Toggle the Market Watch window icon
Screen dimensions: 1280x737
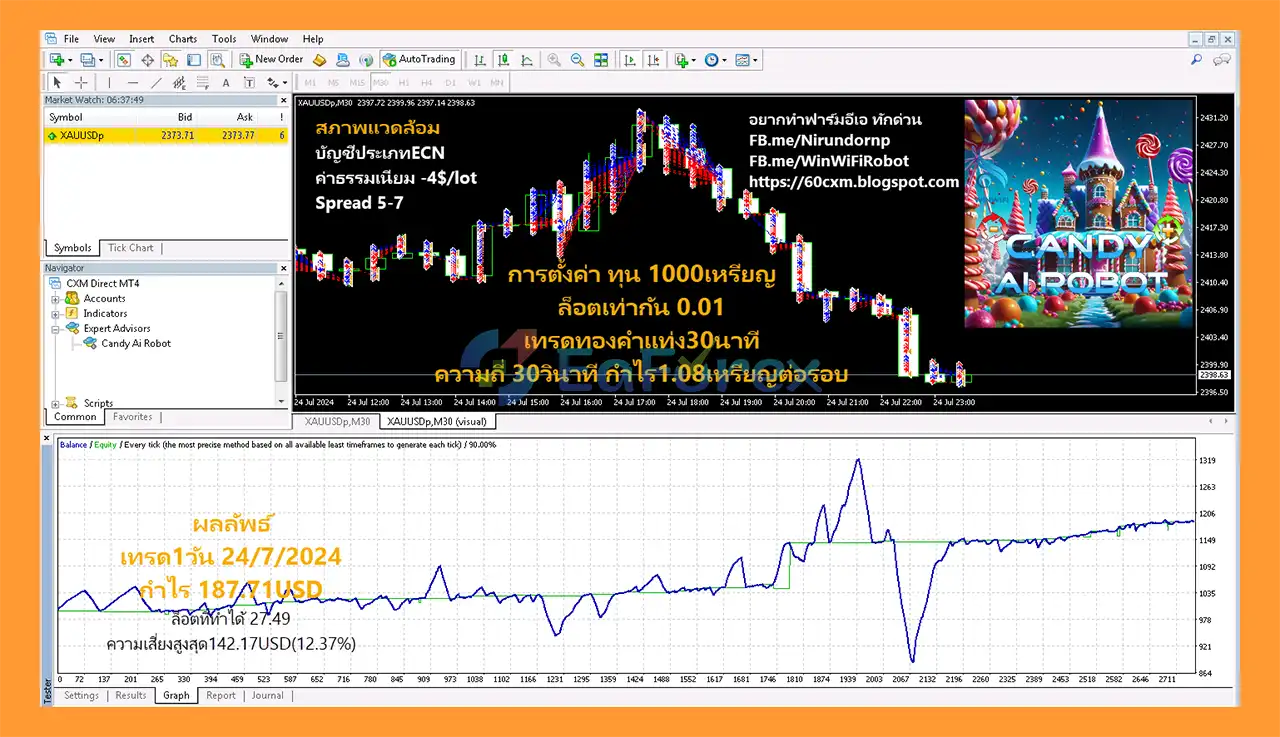(x=123, y=60)
